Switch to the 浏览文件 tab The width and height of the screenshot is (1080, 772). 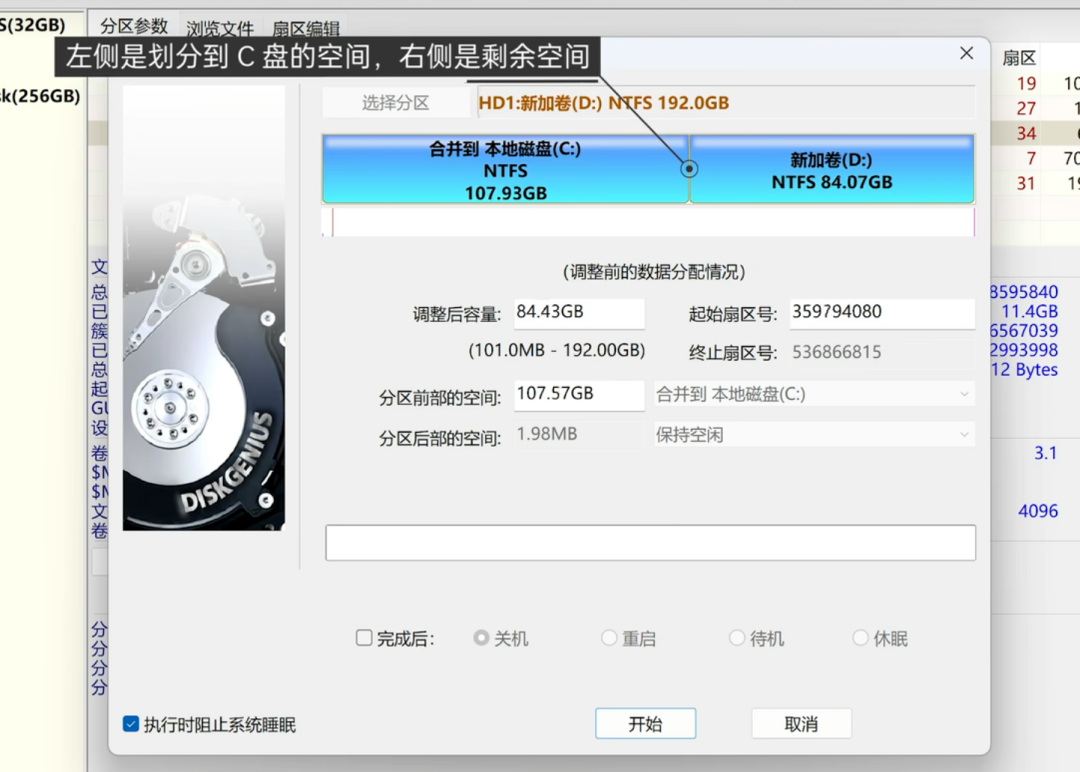(221, 29)
